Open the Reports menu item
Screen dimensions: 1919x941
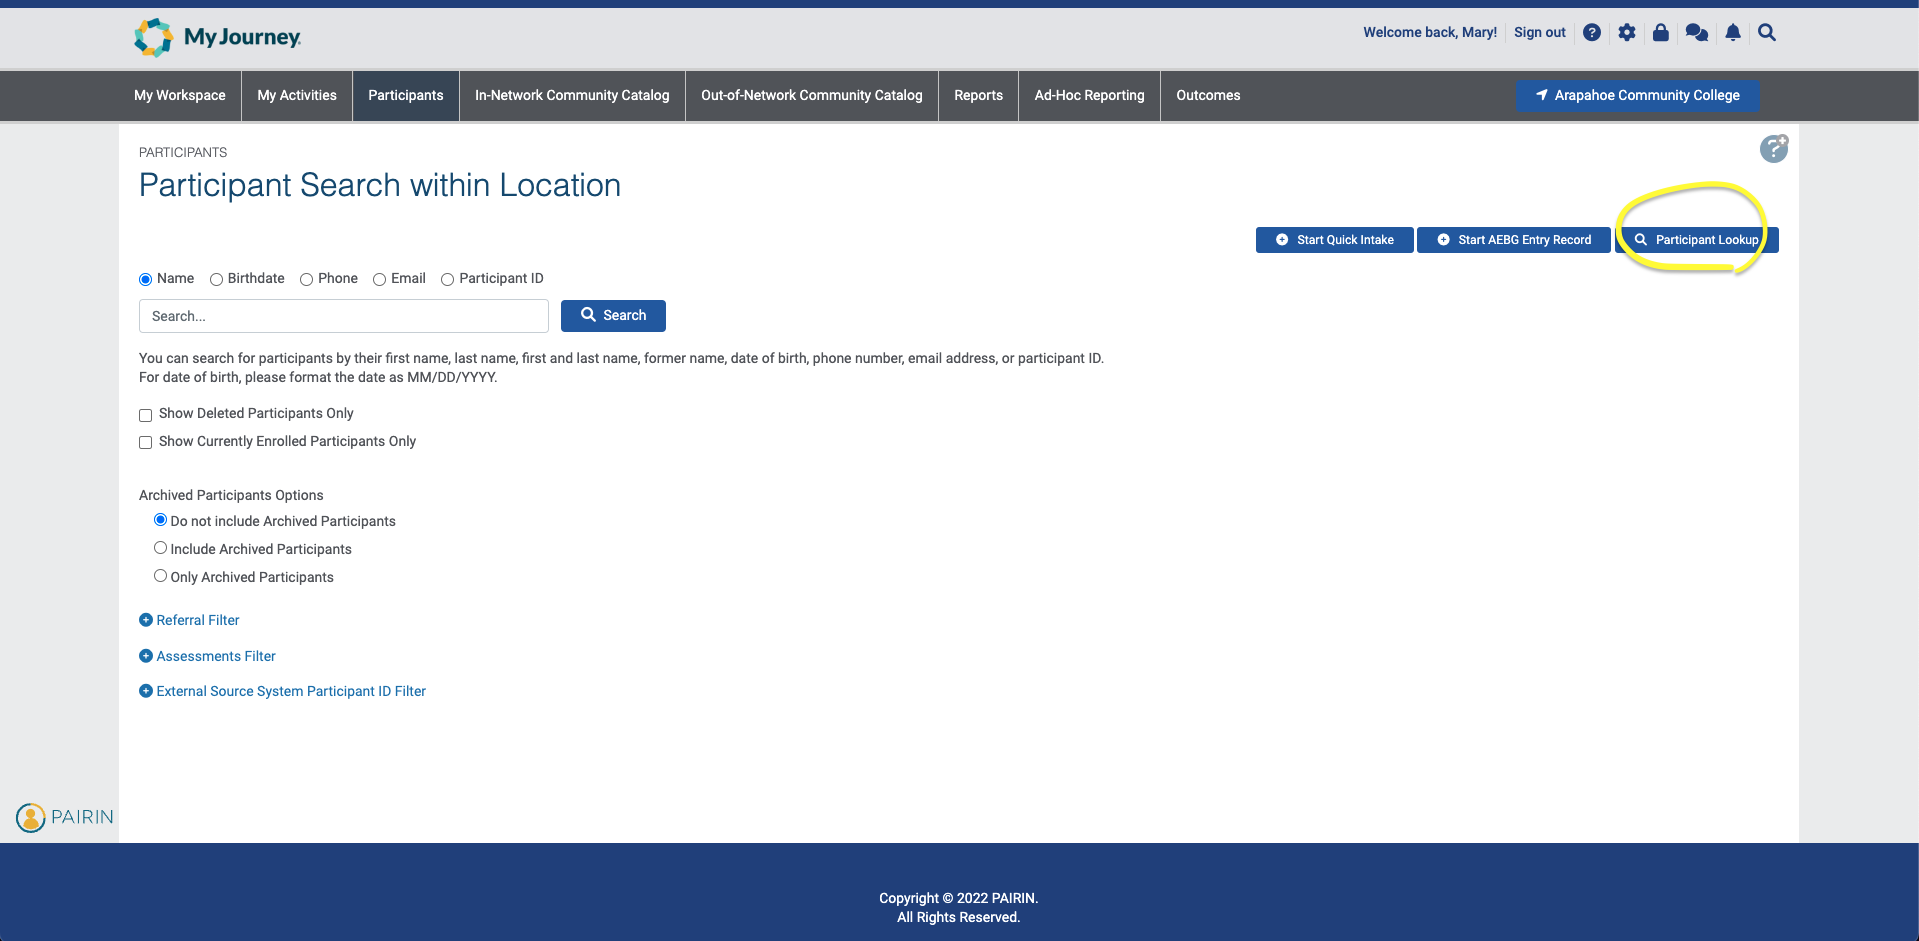(978, 95)
